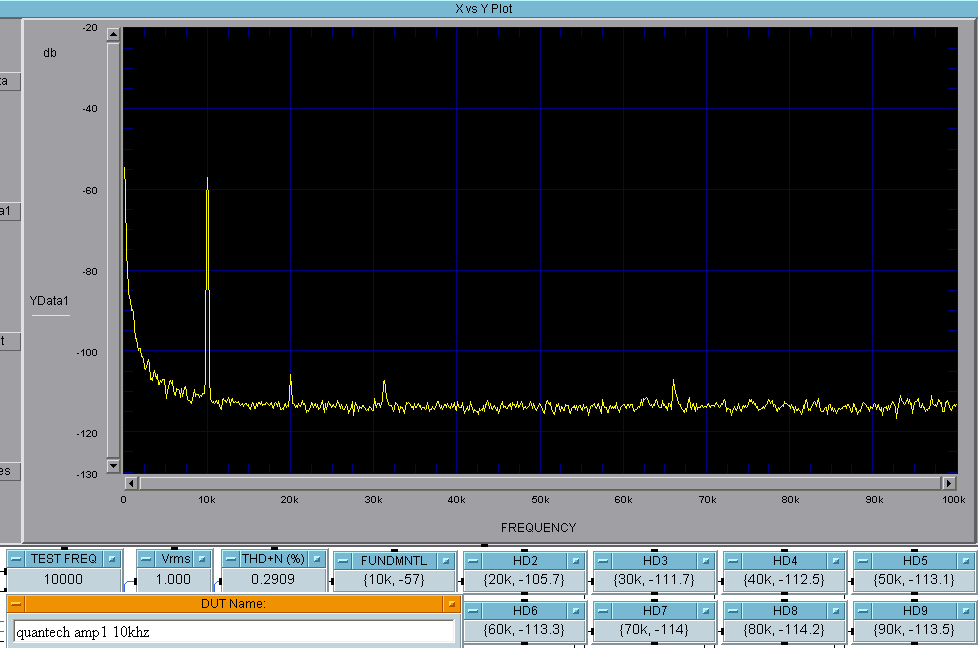This screenshot has height=648, width=978.
Task: Click the vertical scrollbar up arrow
Action: click(113, 34)
